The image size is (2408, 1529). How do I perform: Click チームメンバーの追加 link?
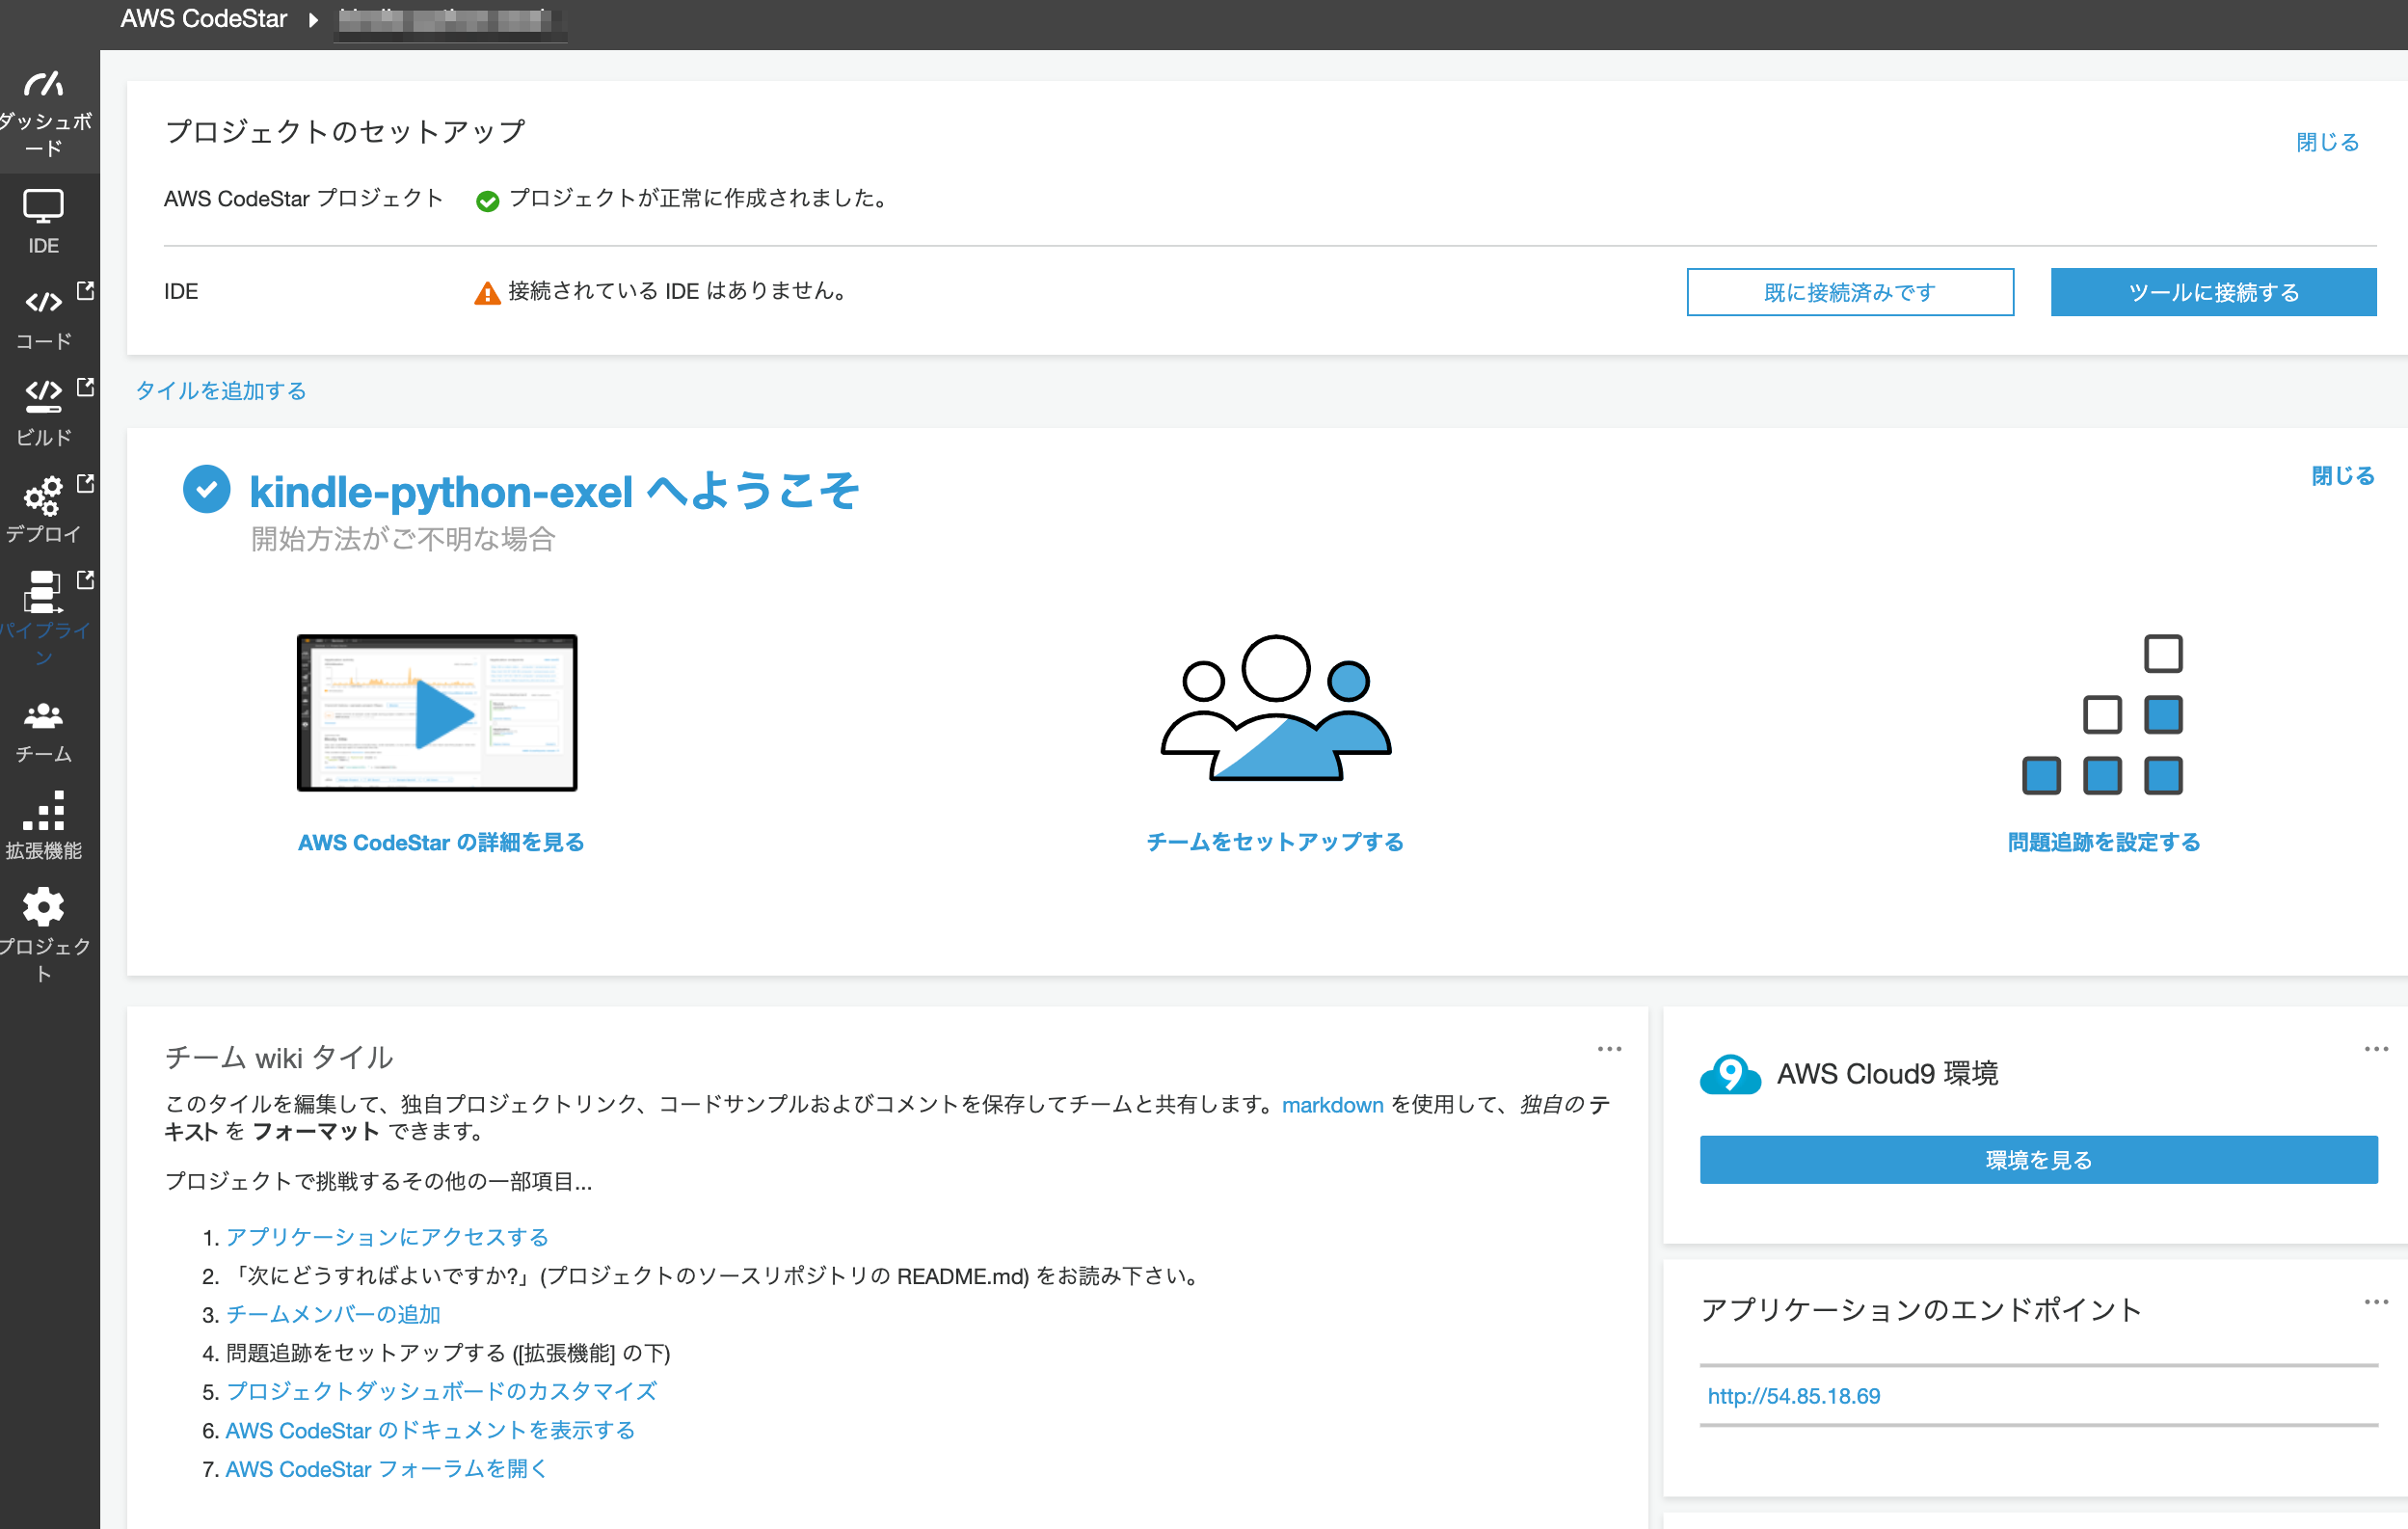click(x=333, y=1314)
